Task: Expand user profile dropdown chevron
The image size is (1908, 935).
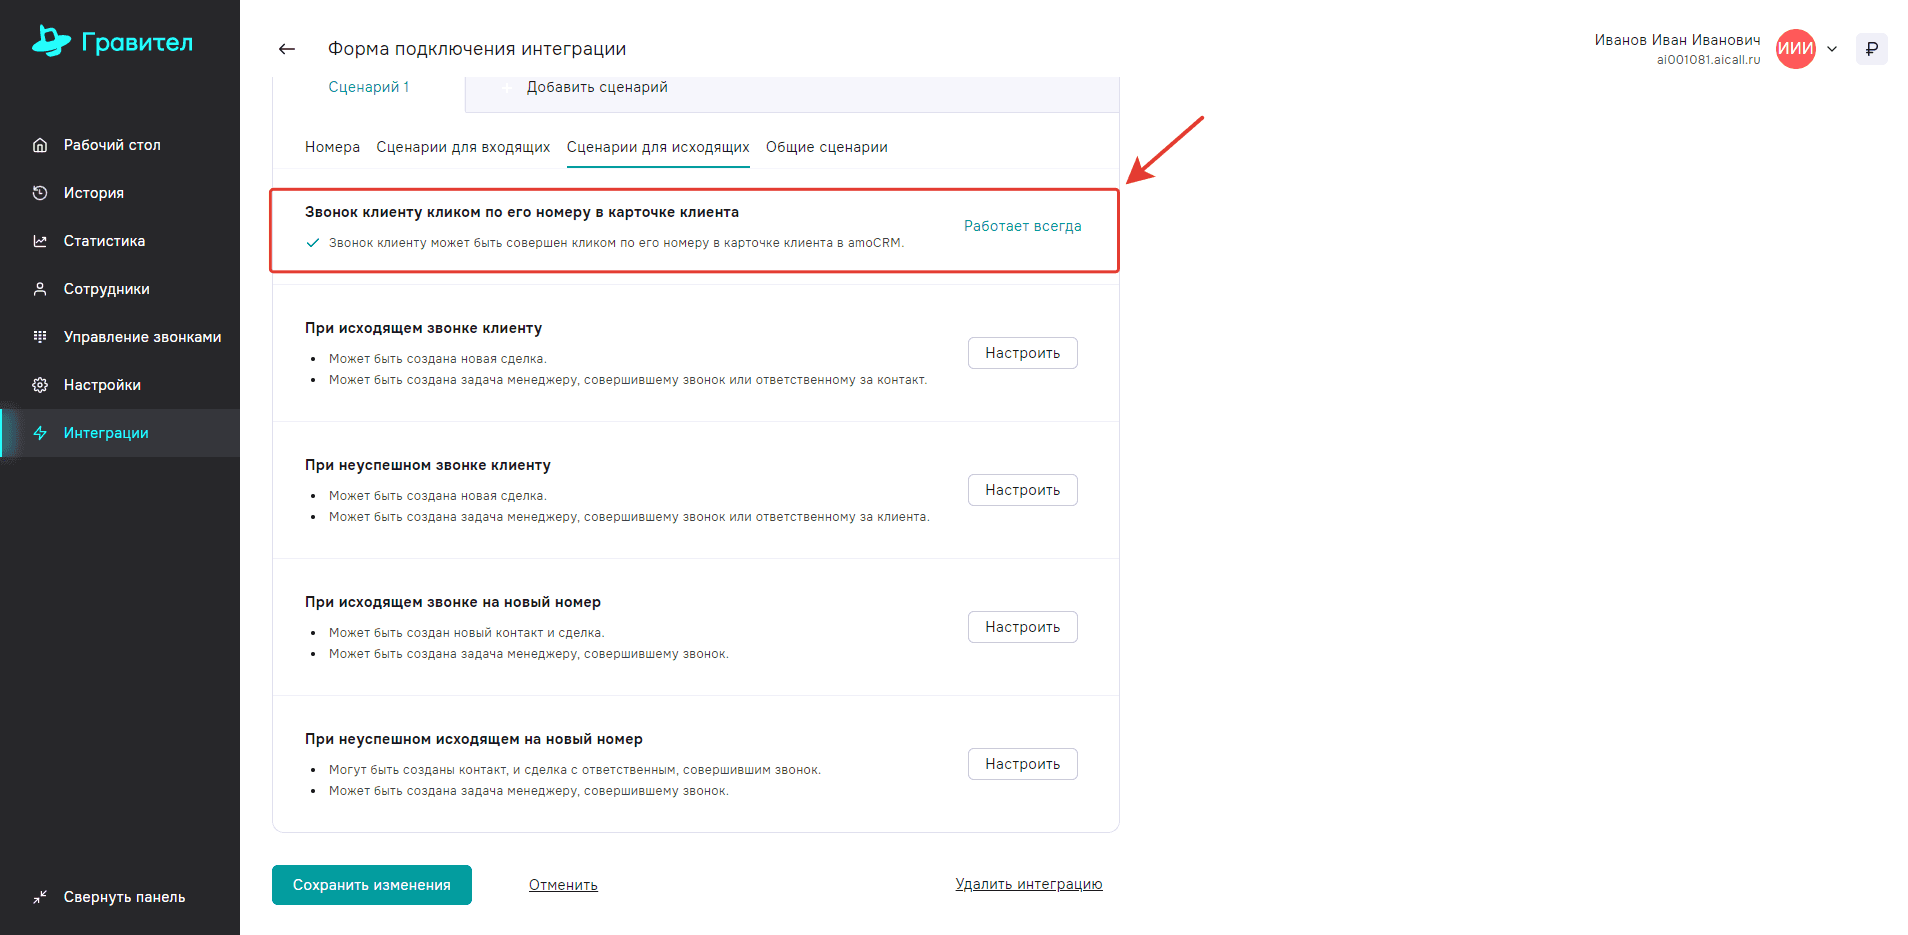Action: [x=1832, y=49]
